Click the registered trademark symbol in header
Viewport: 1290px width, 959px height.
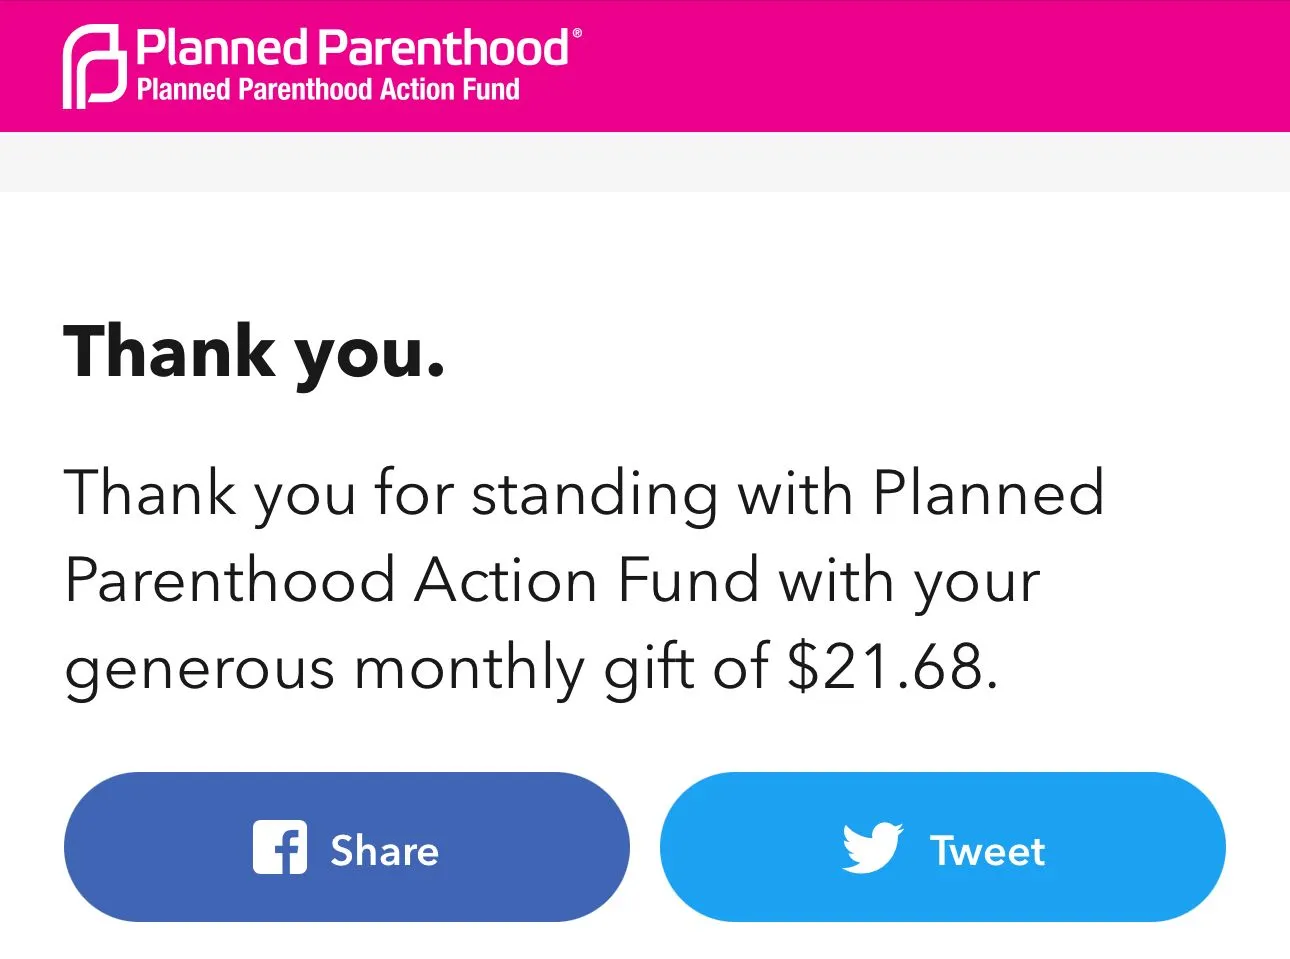[576, 33]
